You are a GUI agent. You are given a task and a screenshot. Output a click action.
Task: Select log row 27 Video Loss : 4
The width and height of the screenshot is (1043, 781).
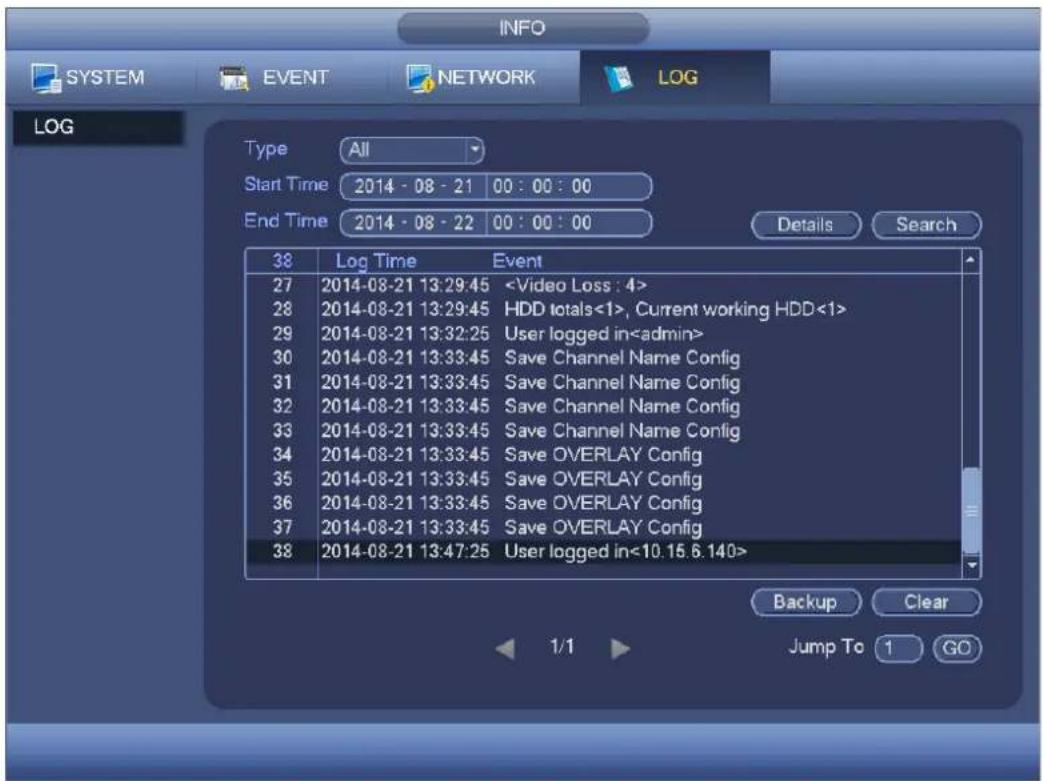coord(603,285)
